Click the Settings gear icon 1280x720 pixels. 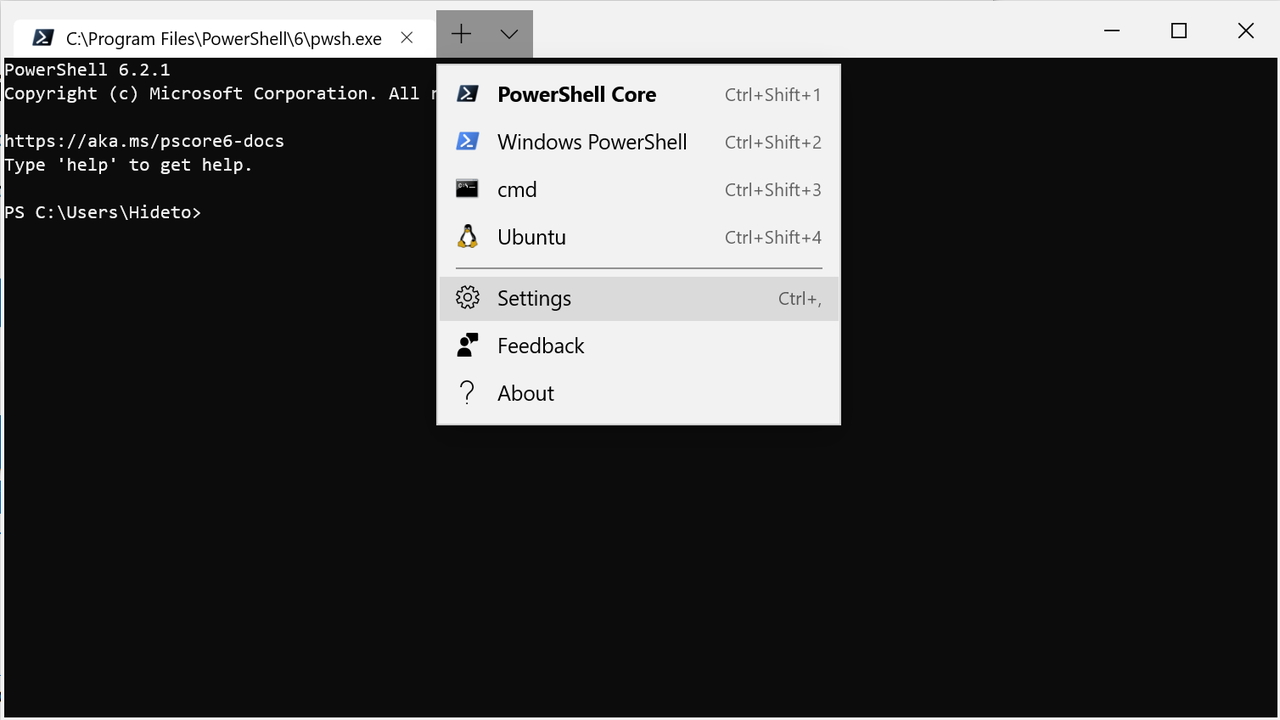[467, 297]
